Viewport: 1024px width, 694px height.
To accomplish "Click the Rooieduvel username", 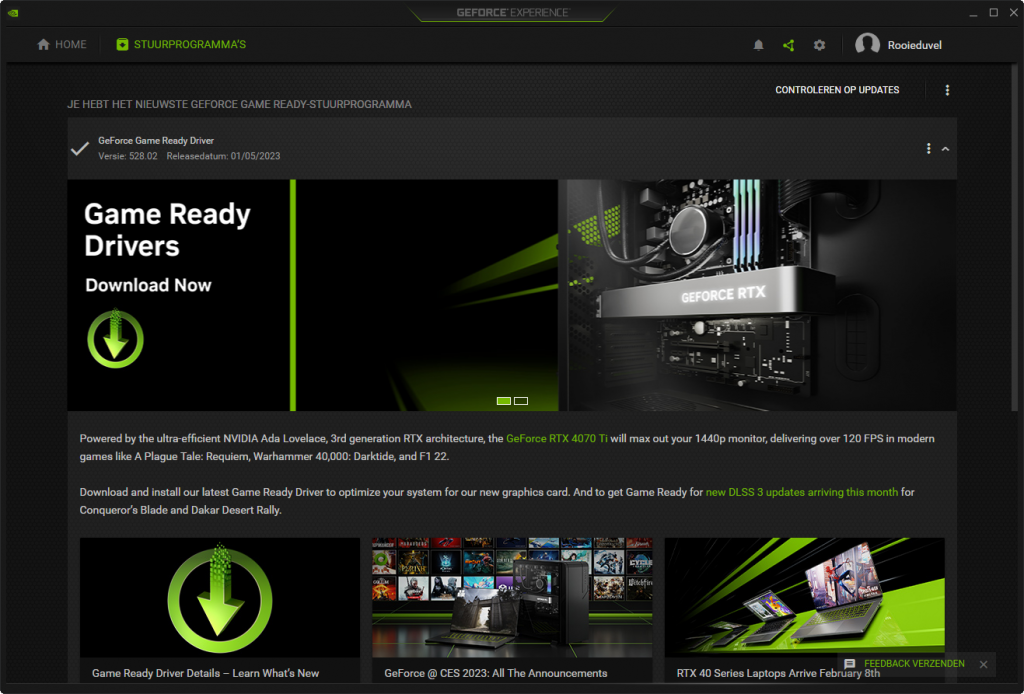I will pyautogui.click(x=914, y=45).
